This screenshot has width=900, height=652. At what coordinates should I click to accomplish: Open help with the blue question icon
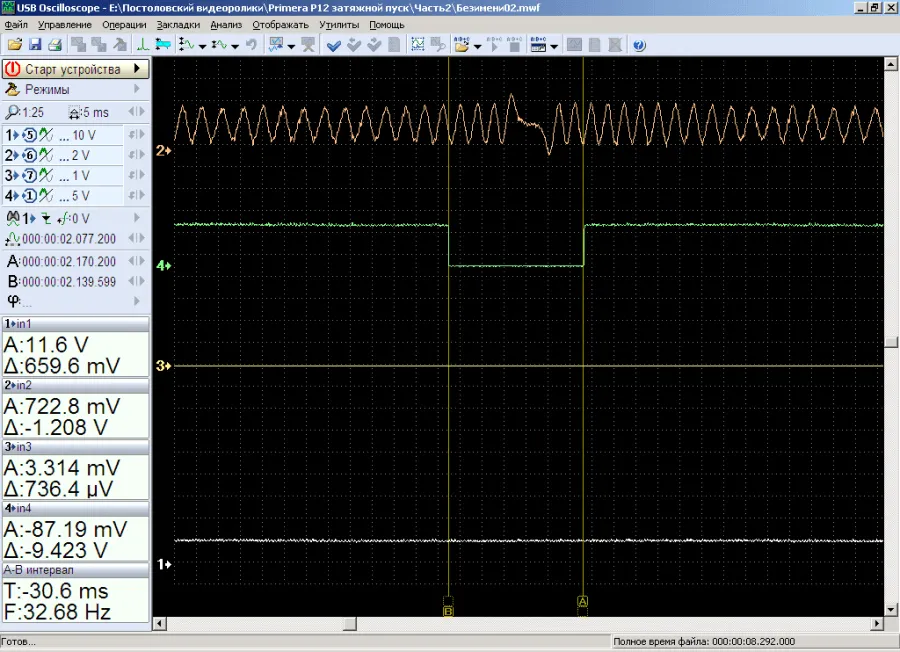[639, 45]
